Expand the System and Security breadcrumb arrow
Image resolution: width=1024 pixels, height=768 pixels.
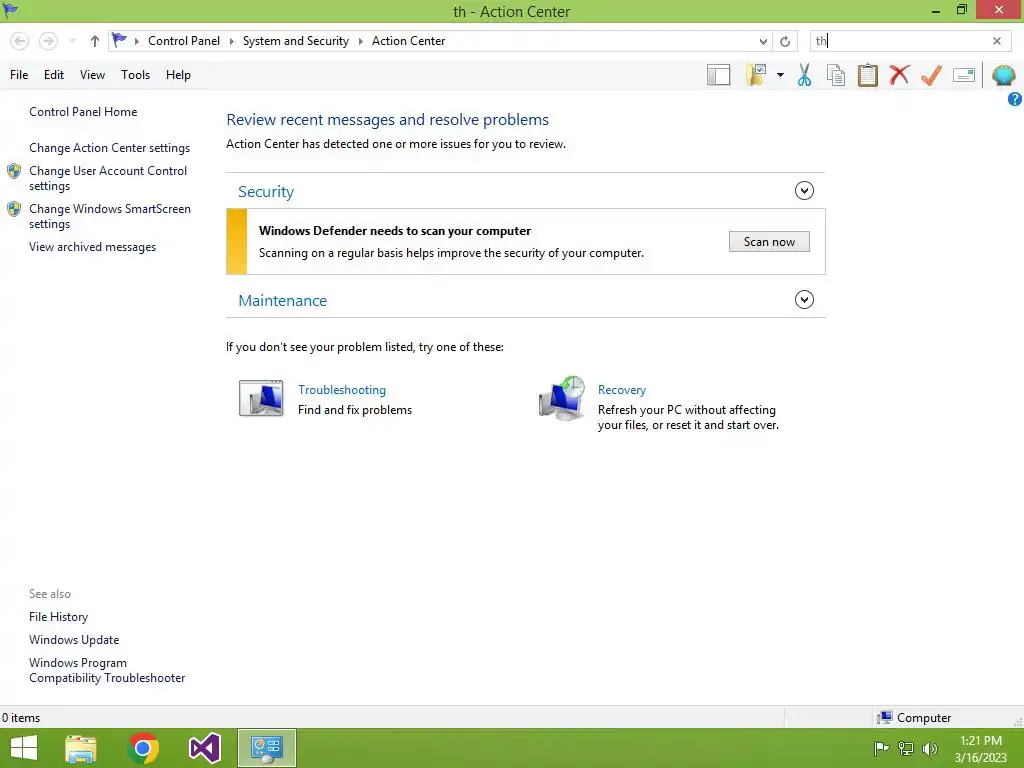[360, 41]
